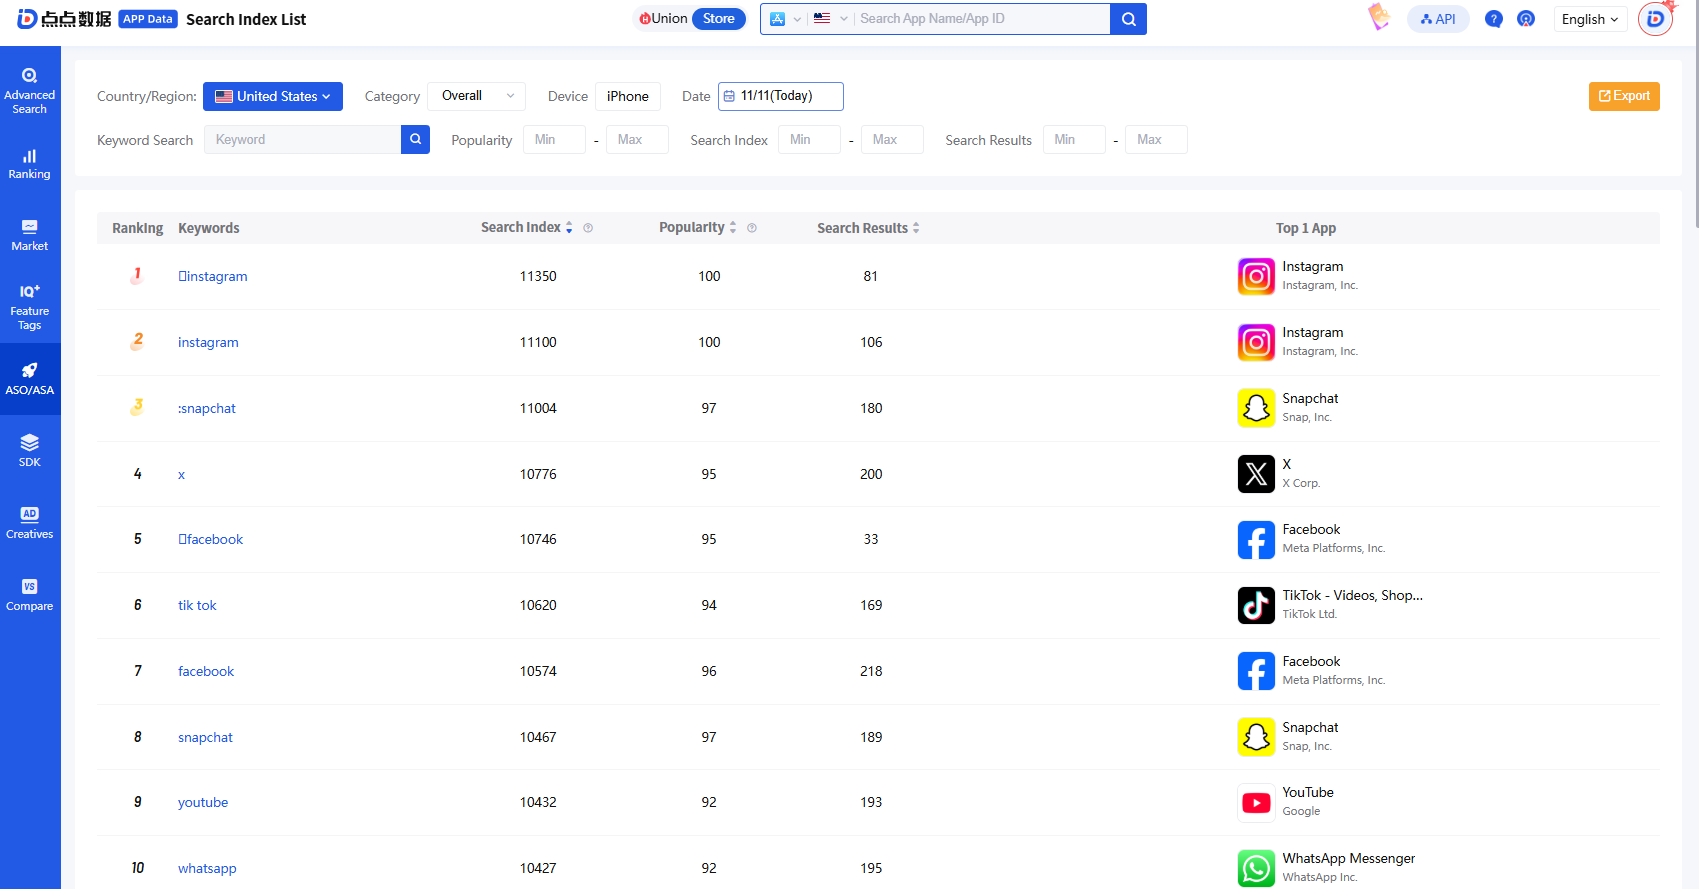Click the APP Data badge
This screenshot has height=889, width=1699.
pos(148,19)
